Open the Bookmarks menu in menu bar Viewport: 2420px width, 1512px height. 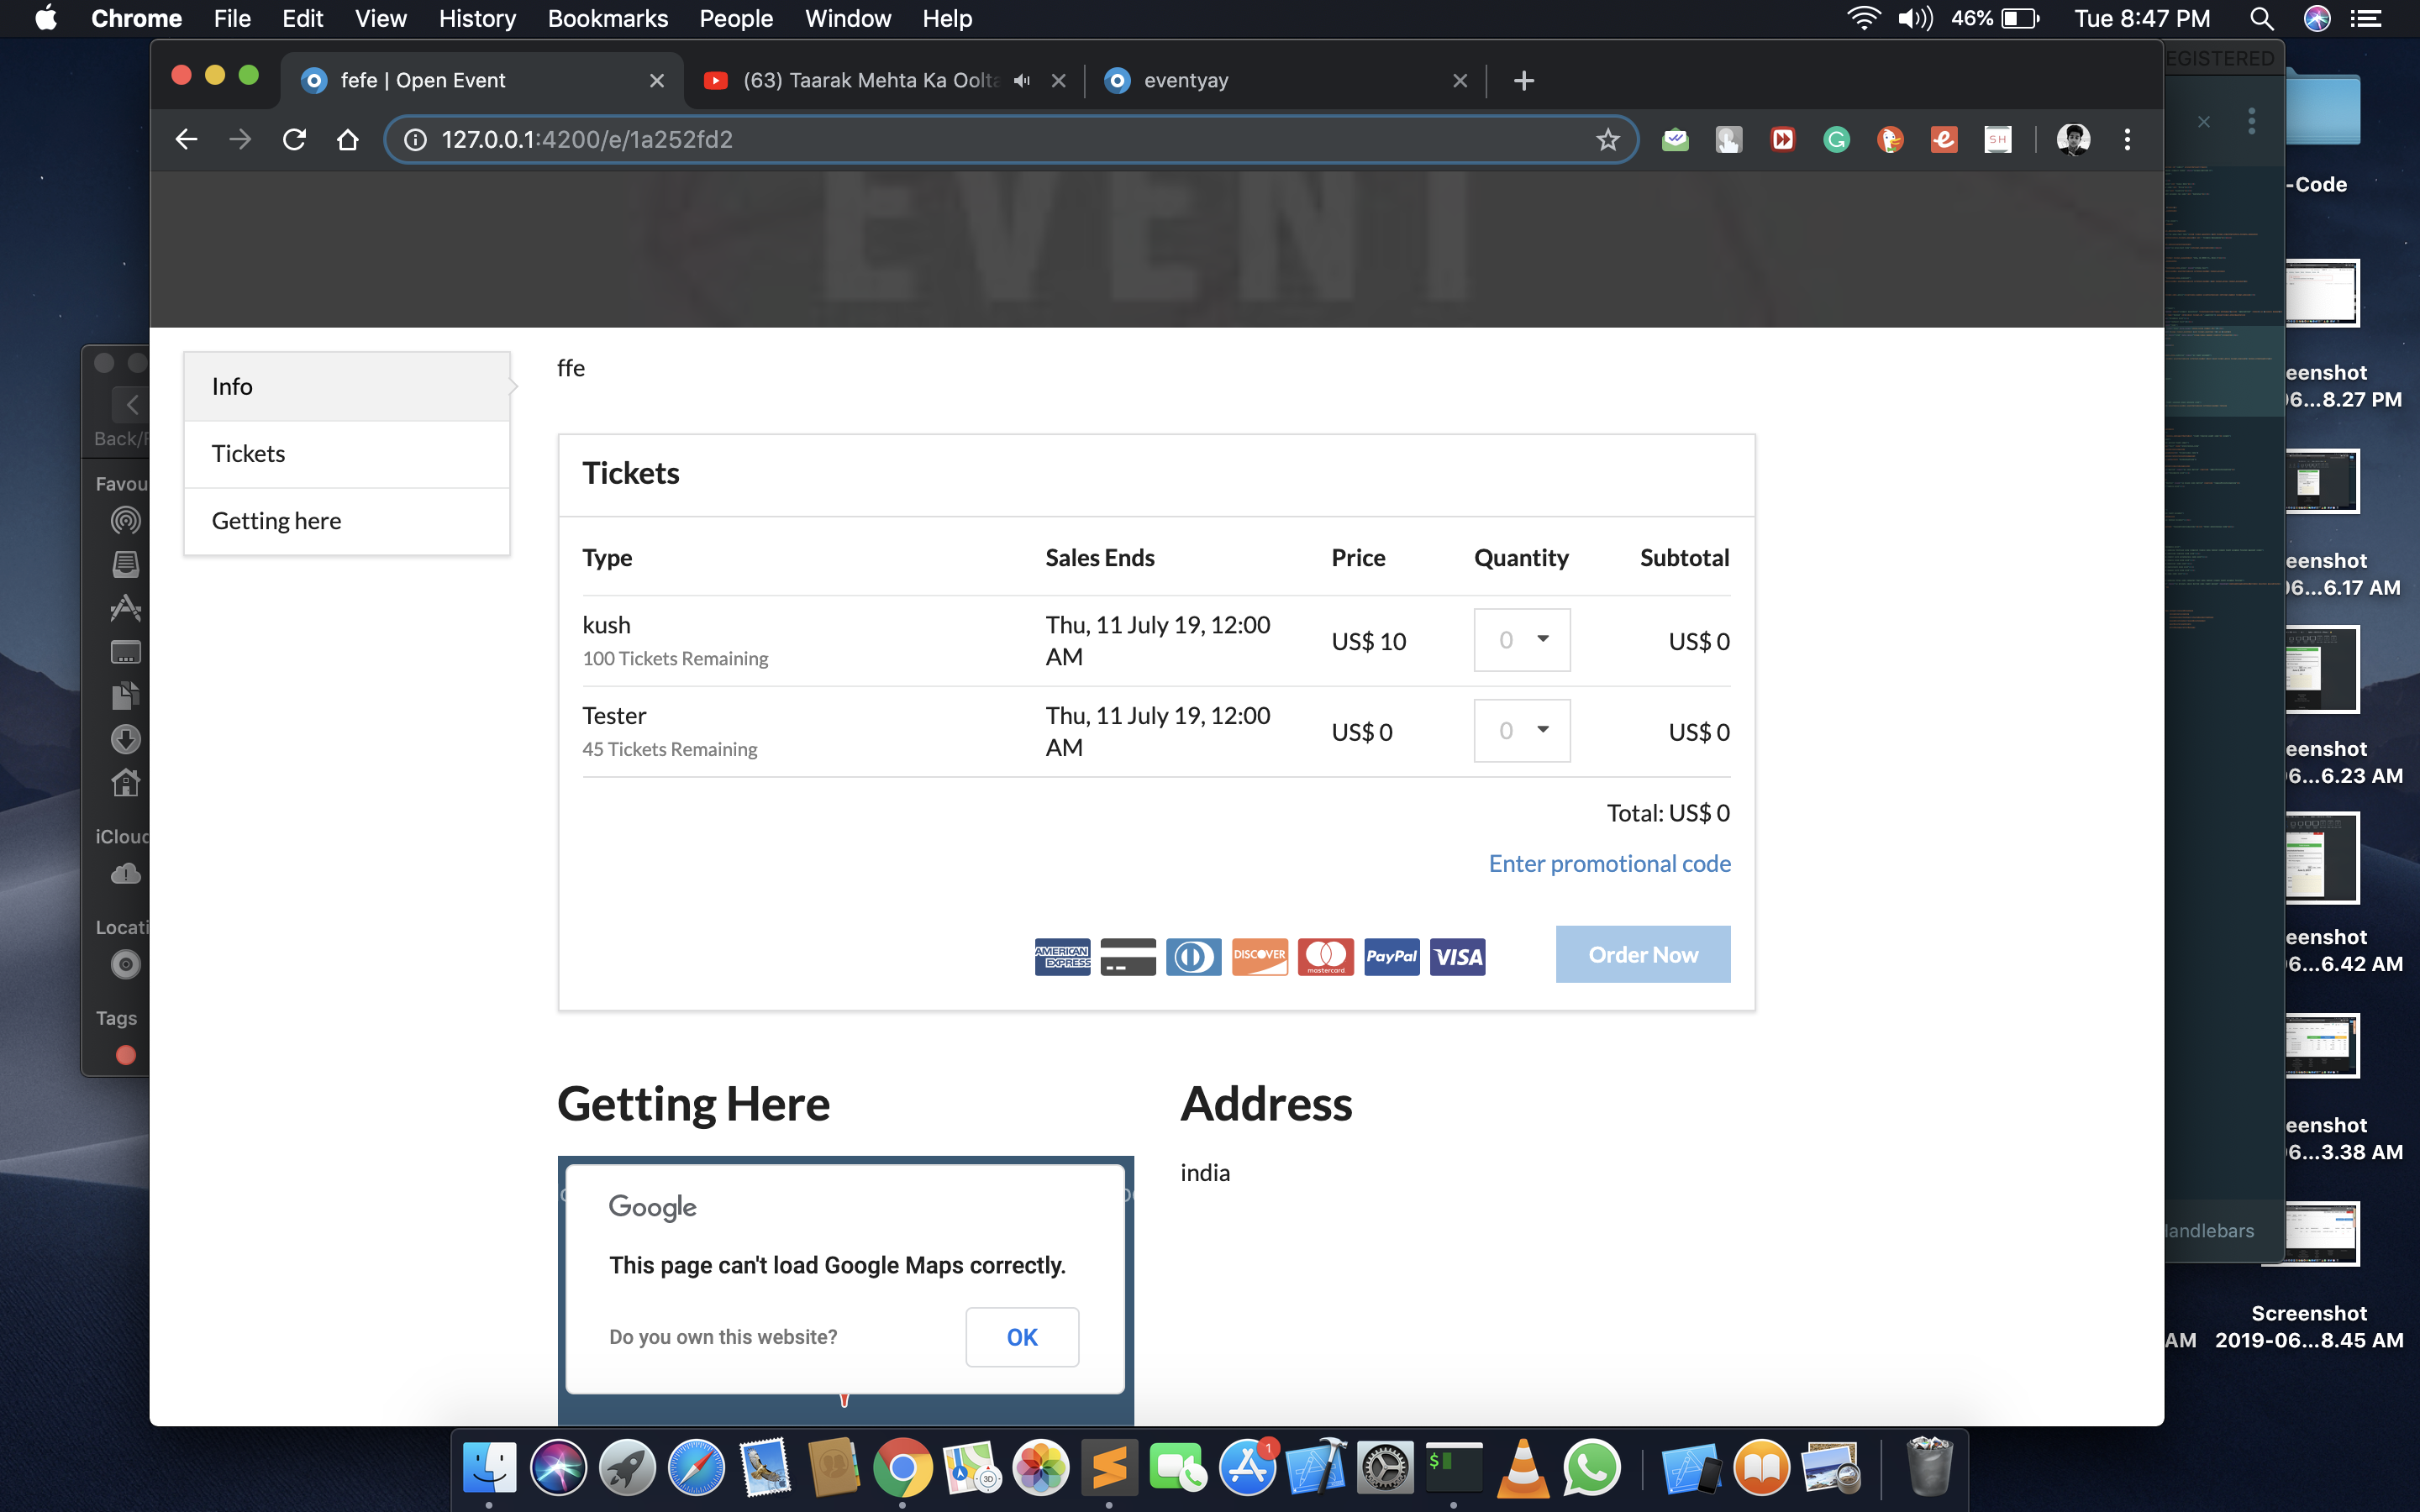pyautogui.click(x=607, y=18)
